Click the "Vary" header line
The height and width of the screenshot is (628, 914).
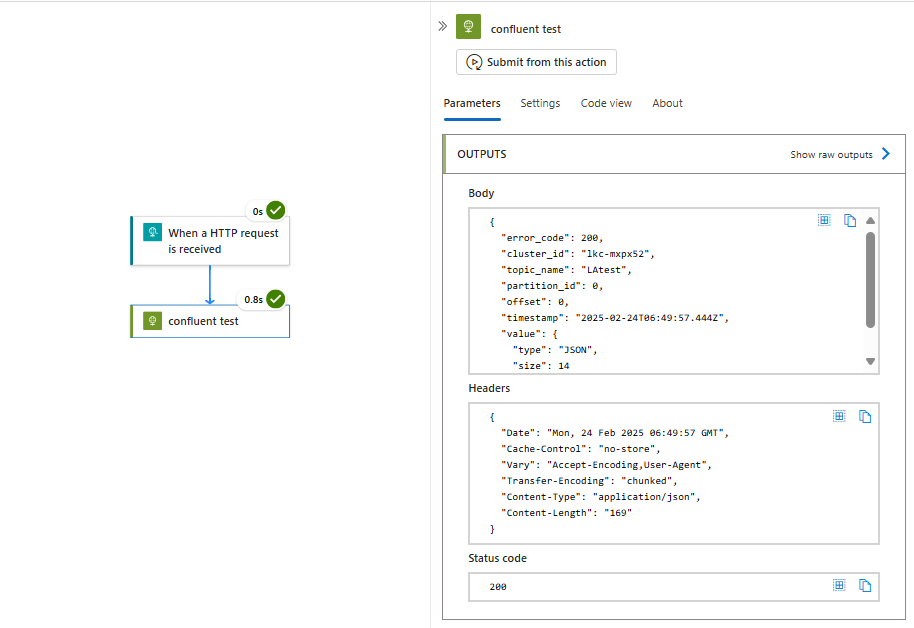pyautogui.click(x=606, y=465)
